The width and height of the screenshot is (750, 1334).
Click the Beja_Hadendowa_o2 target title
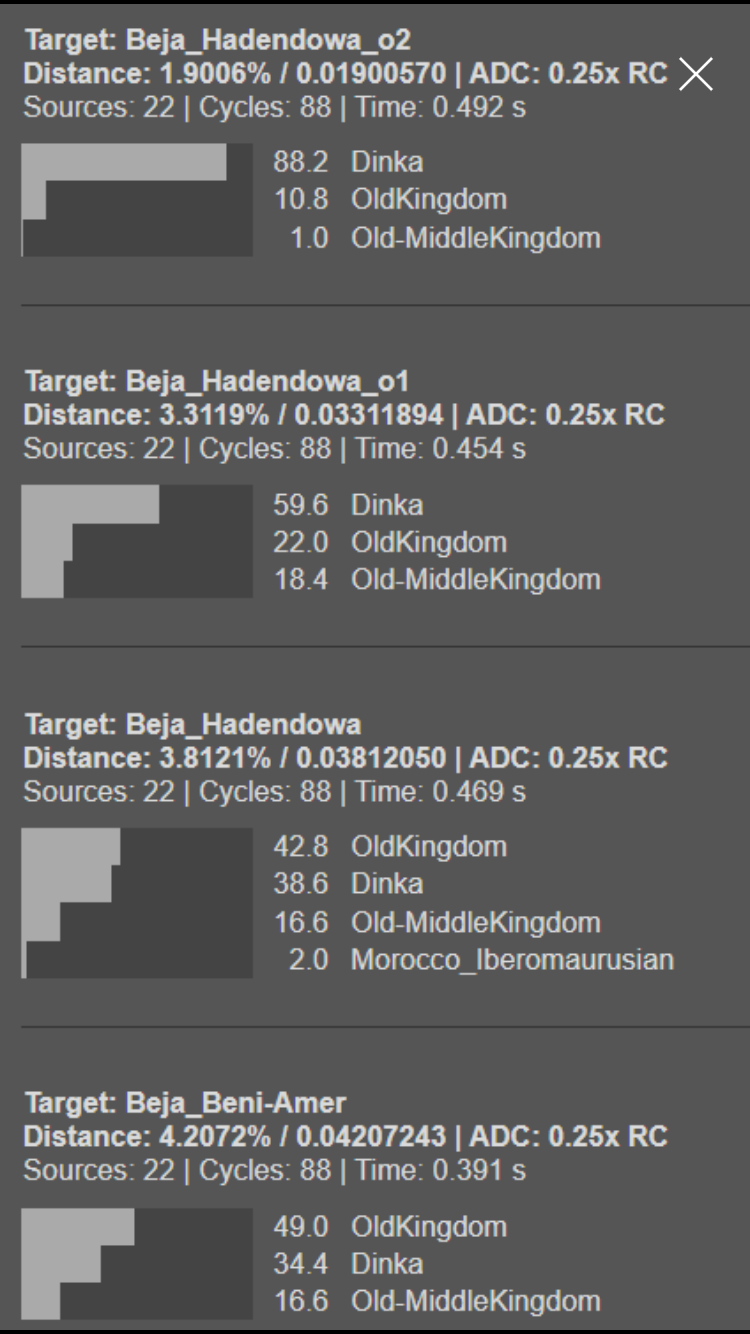218,41
